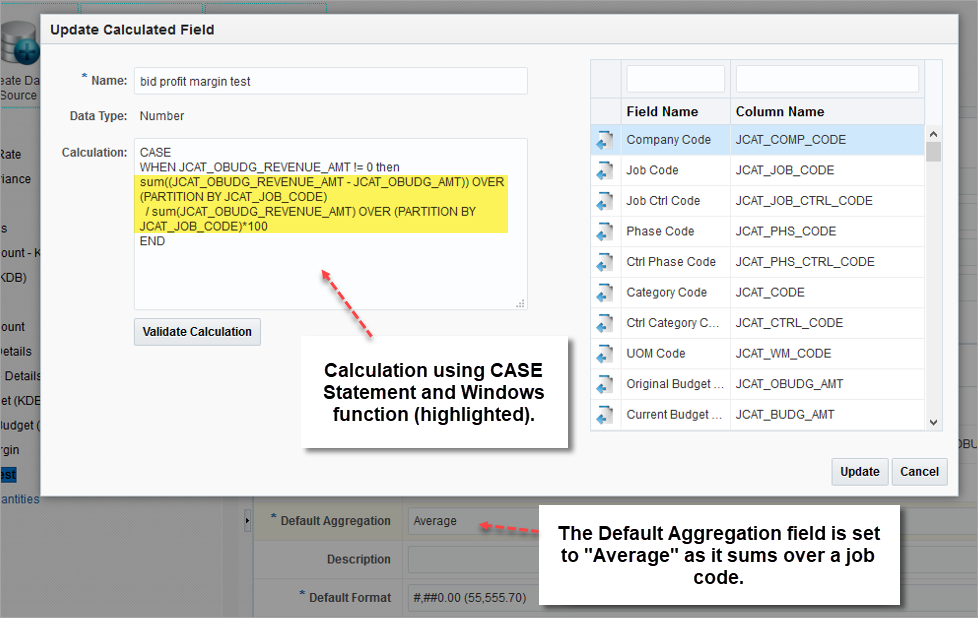The width and height of the screenshot is (978, 618).
Task: Insert Company Code field arrow icon
Action: tap(604, 140)
